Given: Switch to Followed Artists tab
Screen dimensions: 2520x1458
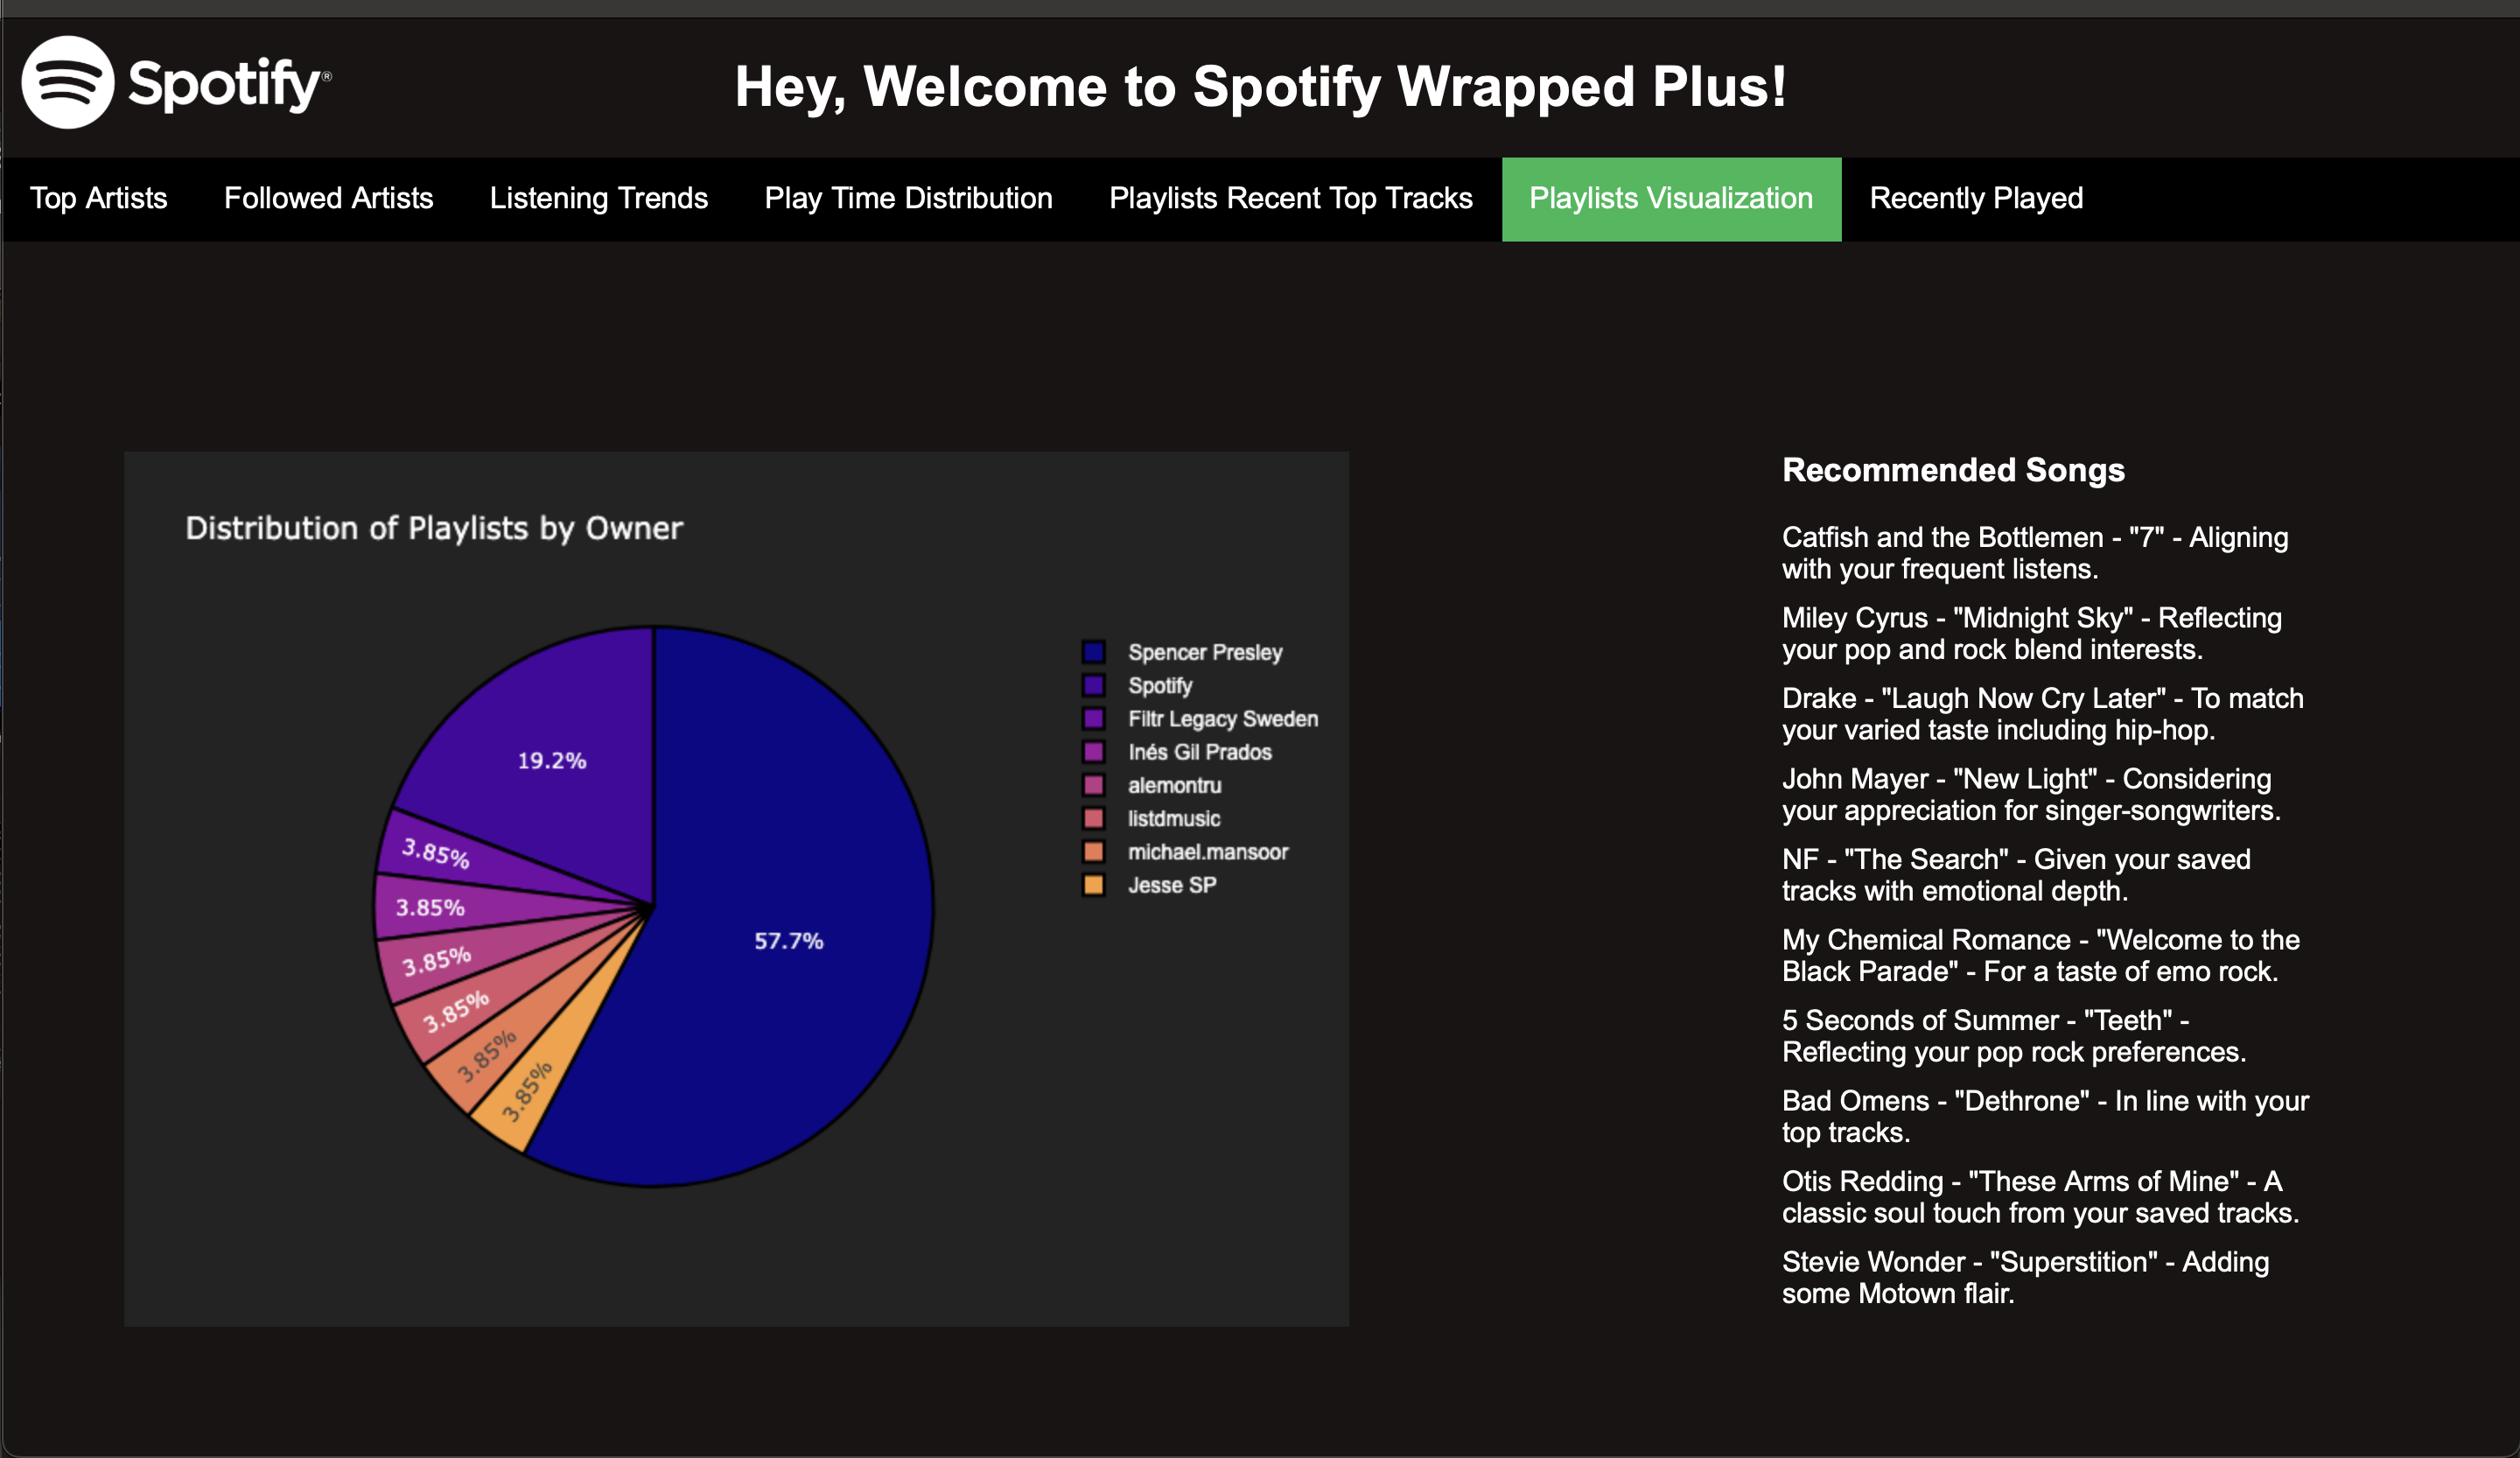Looking at the screenshot, I should pyautogui.click(x=328, y=198).
